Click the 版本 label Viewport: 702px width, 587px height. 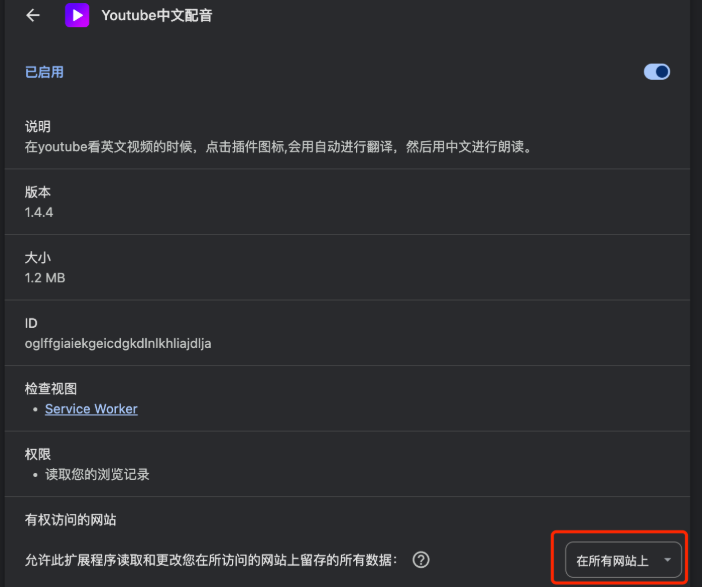(x=38, y=192)
